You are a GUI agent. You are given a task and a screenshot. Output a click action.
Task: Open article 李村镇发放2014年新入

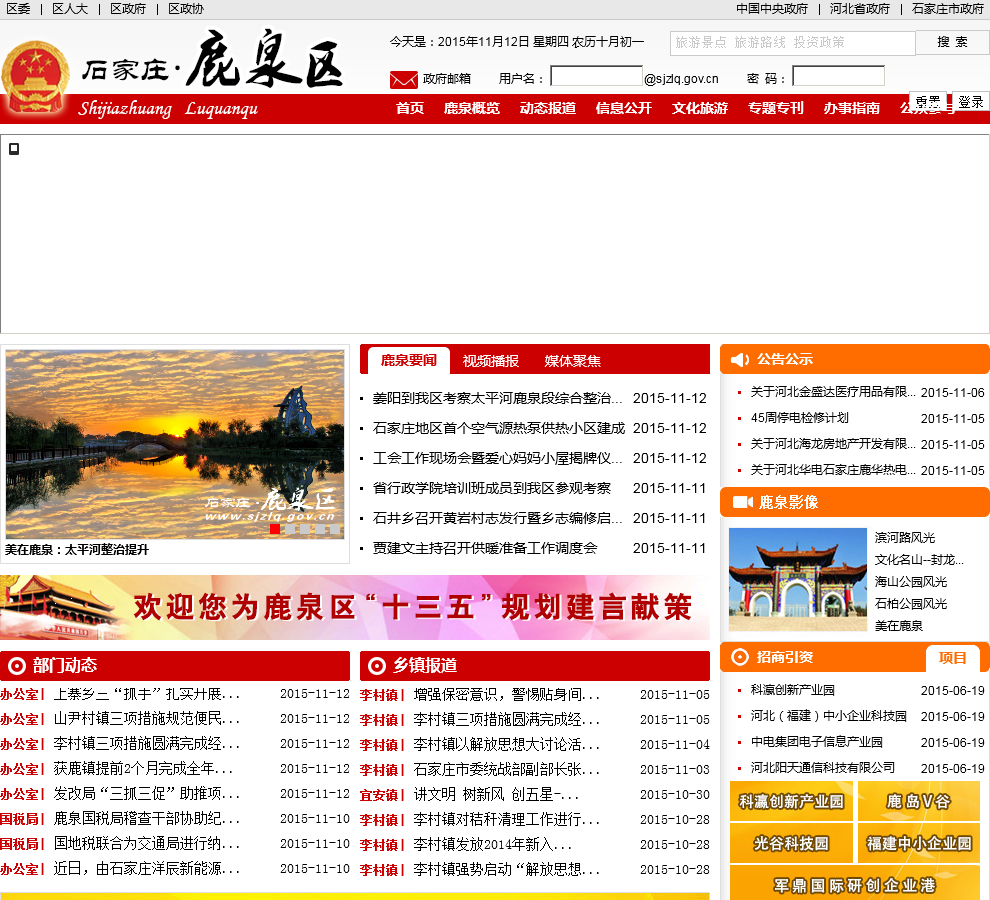(492, 844)
